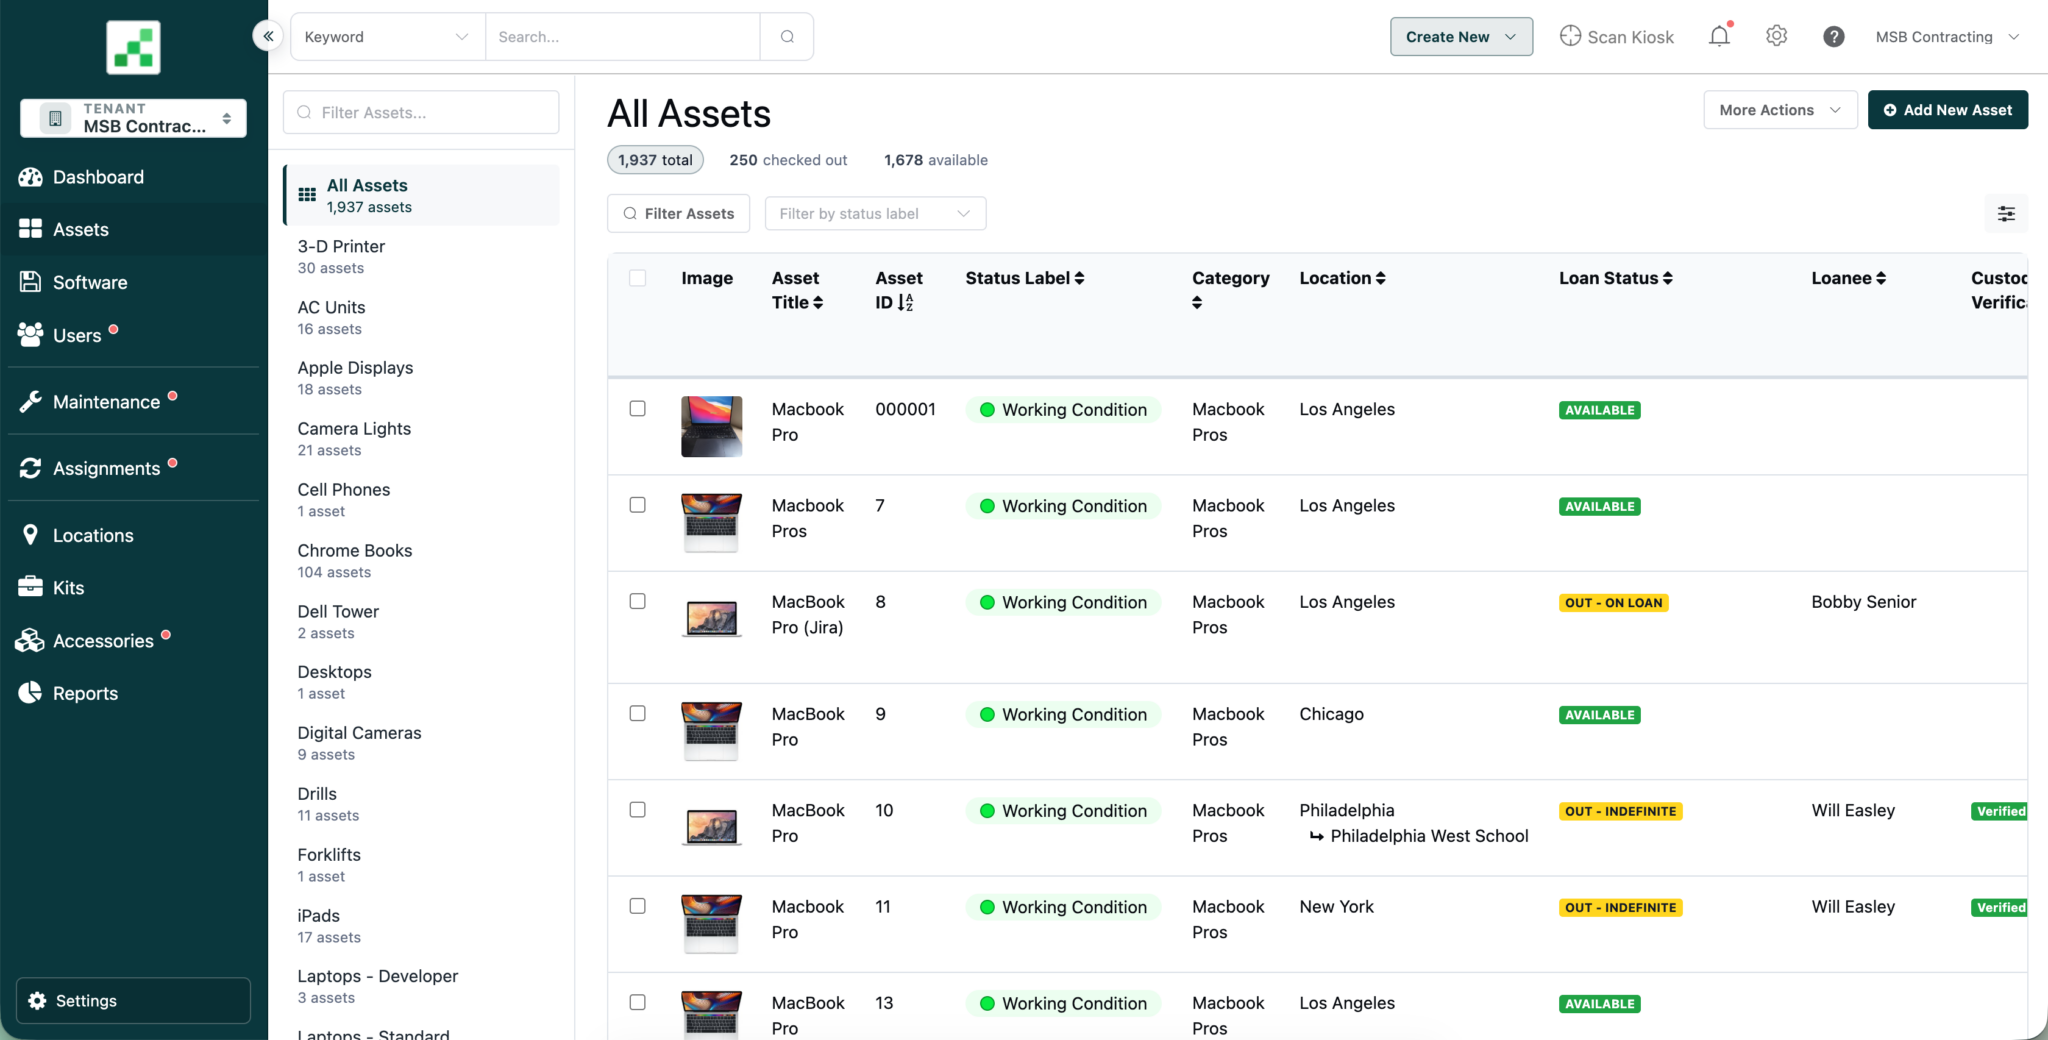2048x1040 pixels.
Task: Check the box for asset 000001
Action: point(637,408)
